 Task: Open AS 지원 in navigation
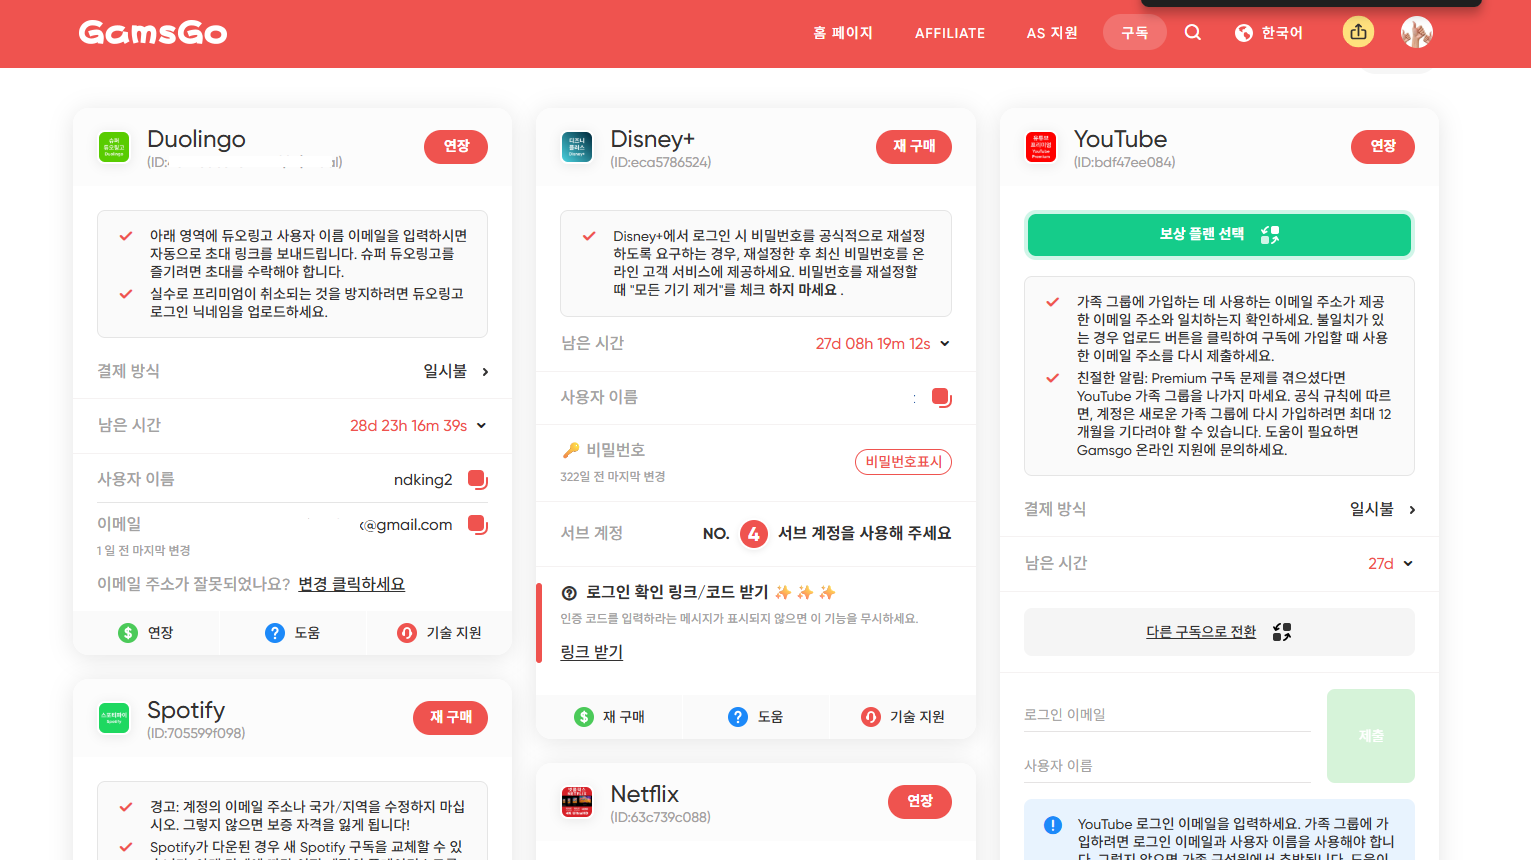coord(1052,33)
